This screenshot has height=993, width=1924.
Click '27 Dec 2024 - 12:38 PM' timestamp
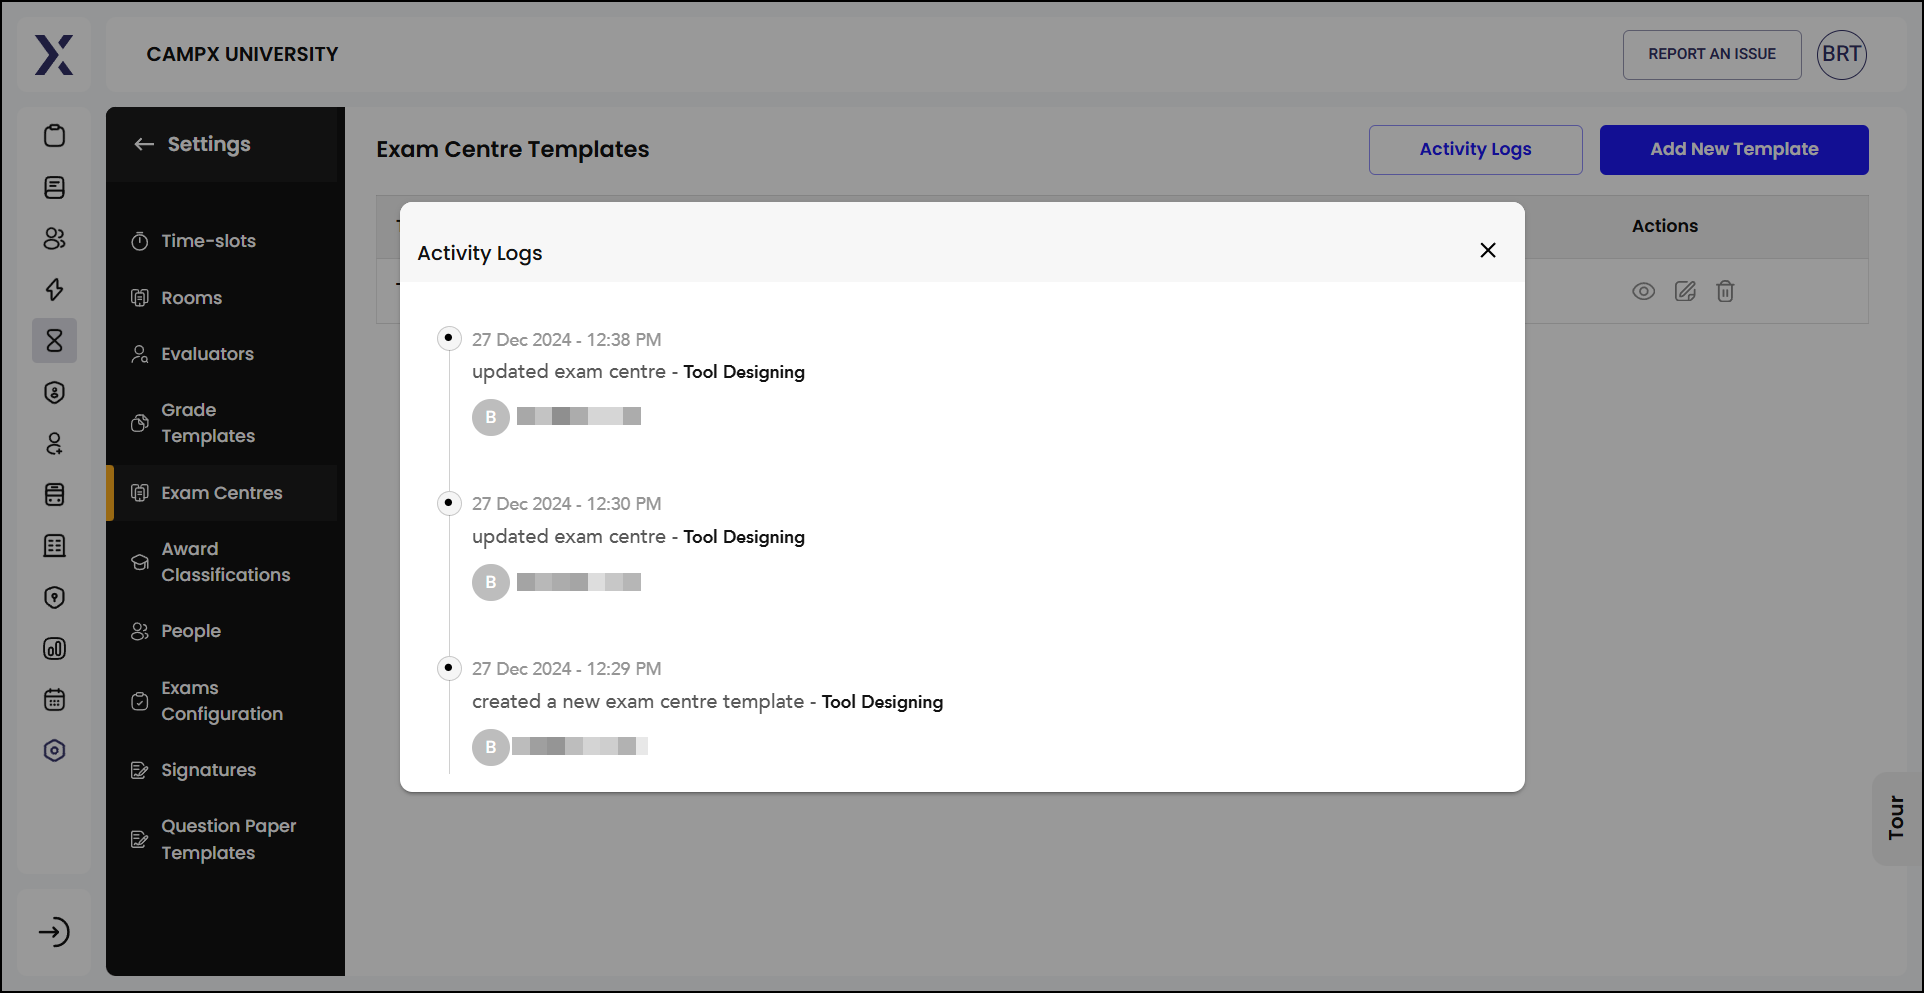click(x=566, y=340)
